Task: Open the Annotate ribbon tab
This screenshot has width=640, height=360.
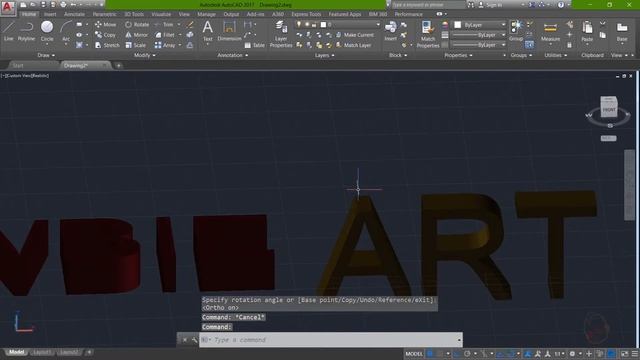Action: tap(74, 14)
